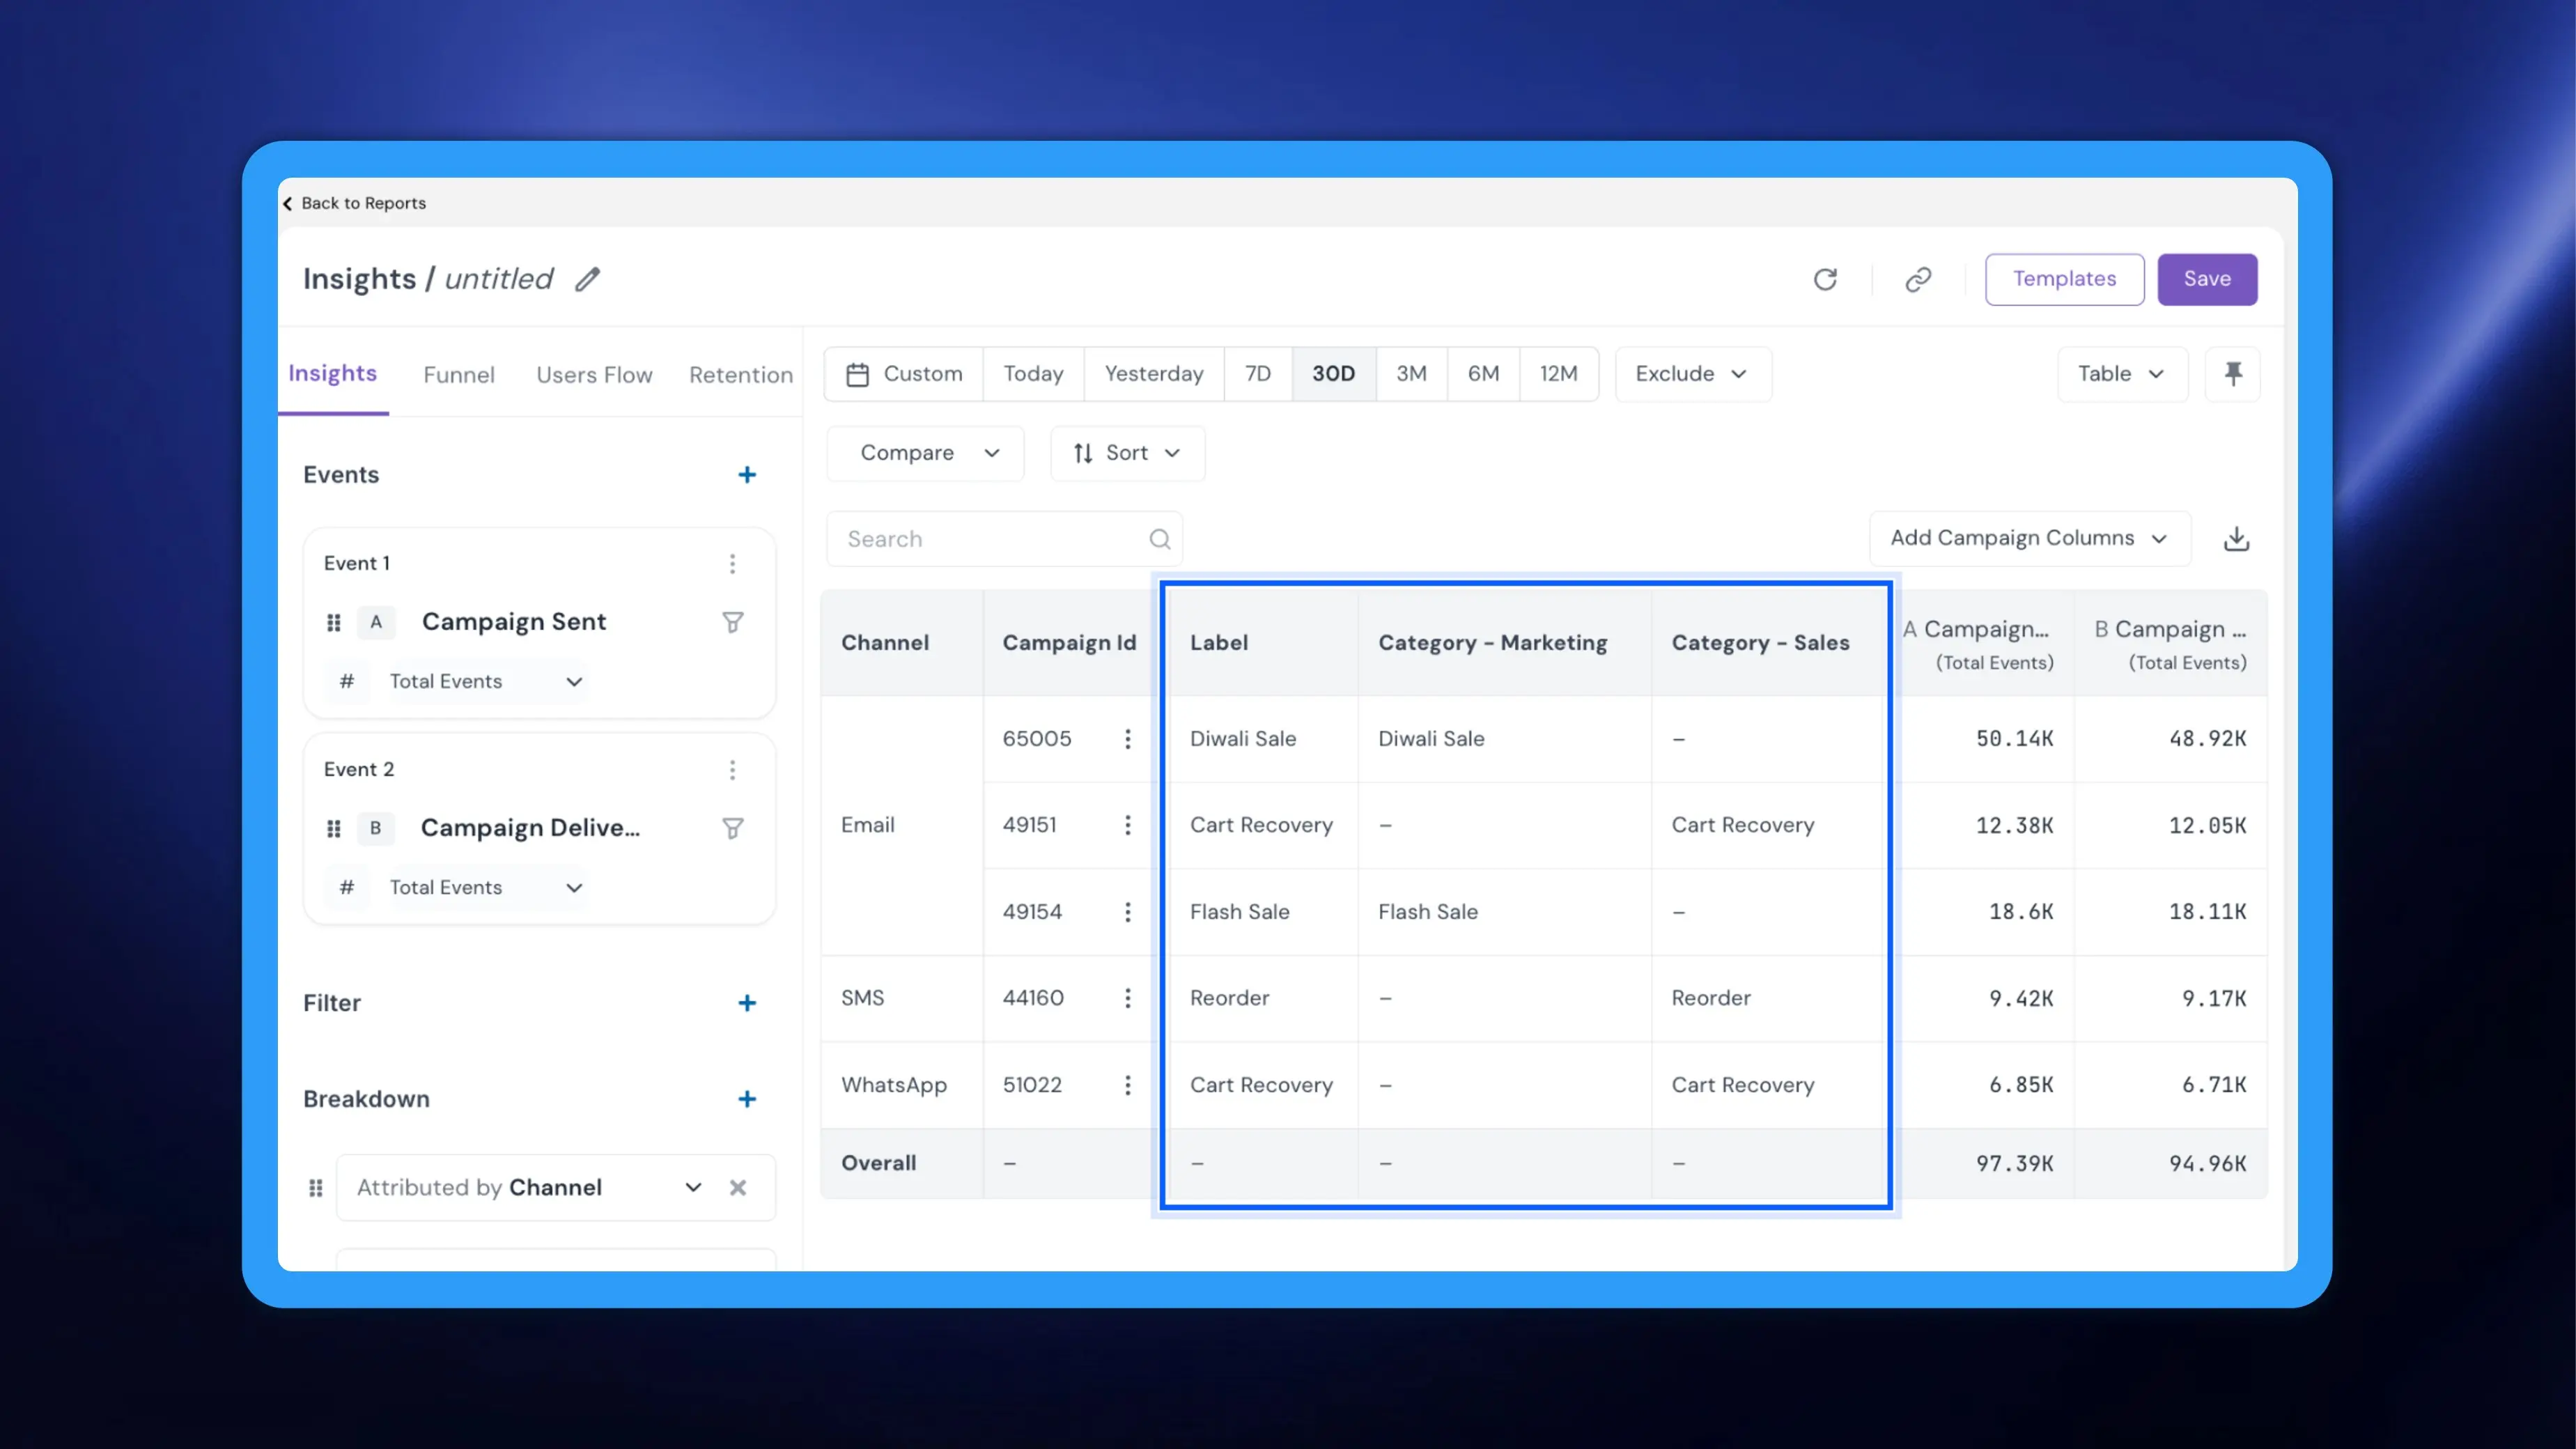Screen dimensions: 2576x1449
Task: Pin the report with the pushpin icon
Action: pyautogui.click(x=2233, y=374)
